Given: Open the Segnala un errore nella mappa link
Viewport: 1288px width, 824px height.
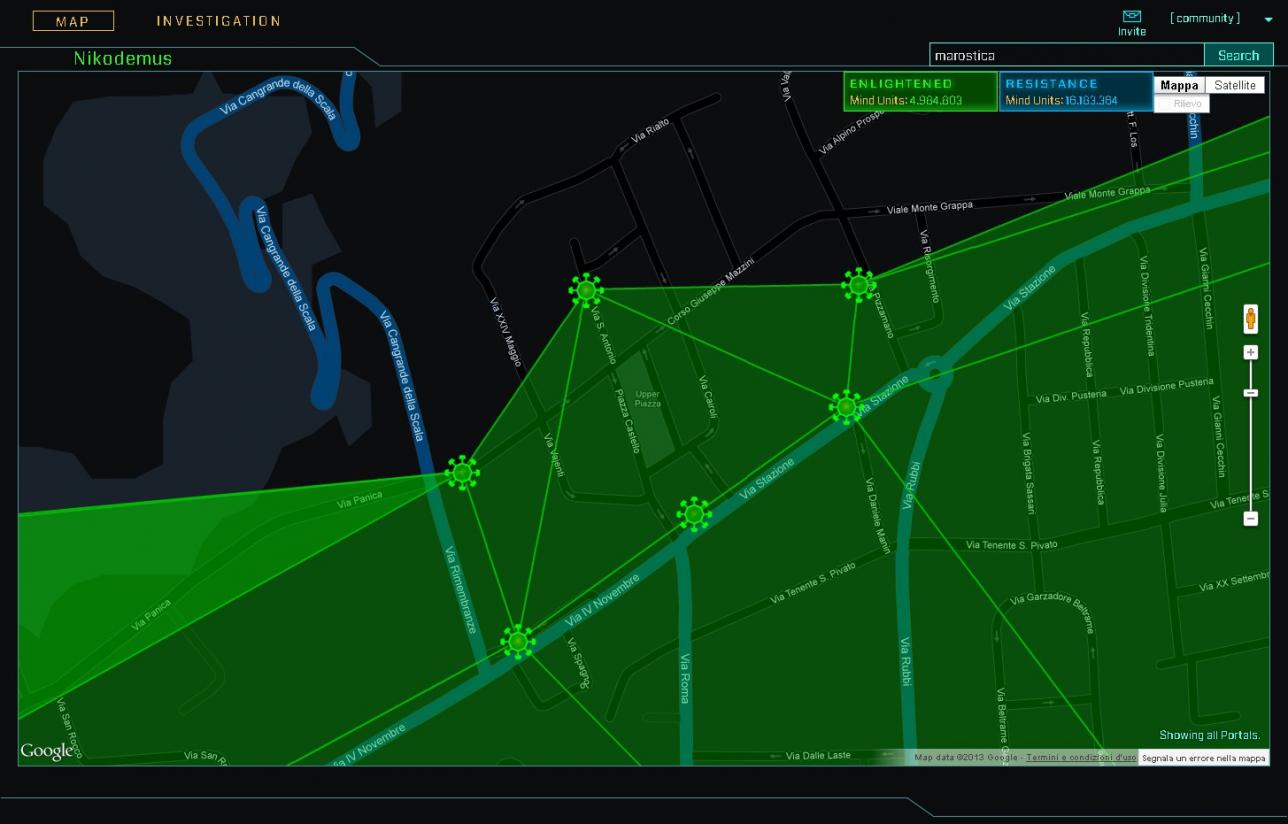Looking at the screenshot, I should coord(1203,758).
